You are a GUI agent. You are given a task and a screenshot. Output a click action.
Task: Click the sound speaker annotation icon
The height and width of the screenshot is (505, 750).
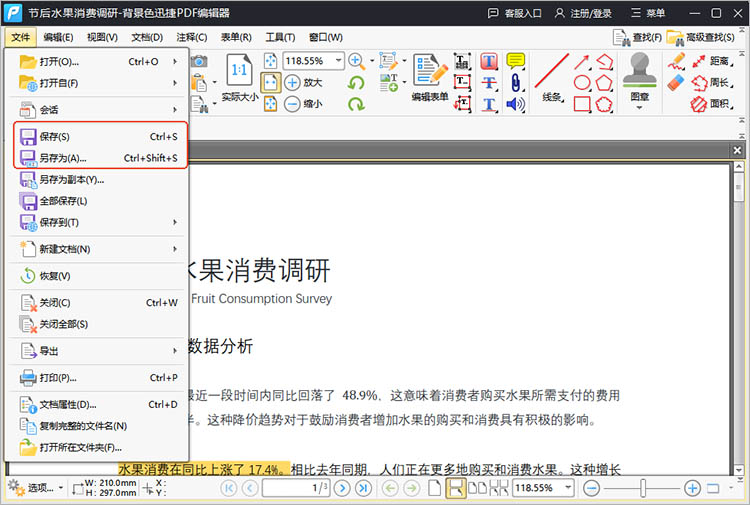516,104
